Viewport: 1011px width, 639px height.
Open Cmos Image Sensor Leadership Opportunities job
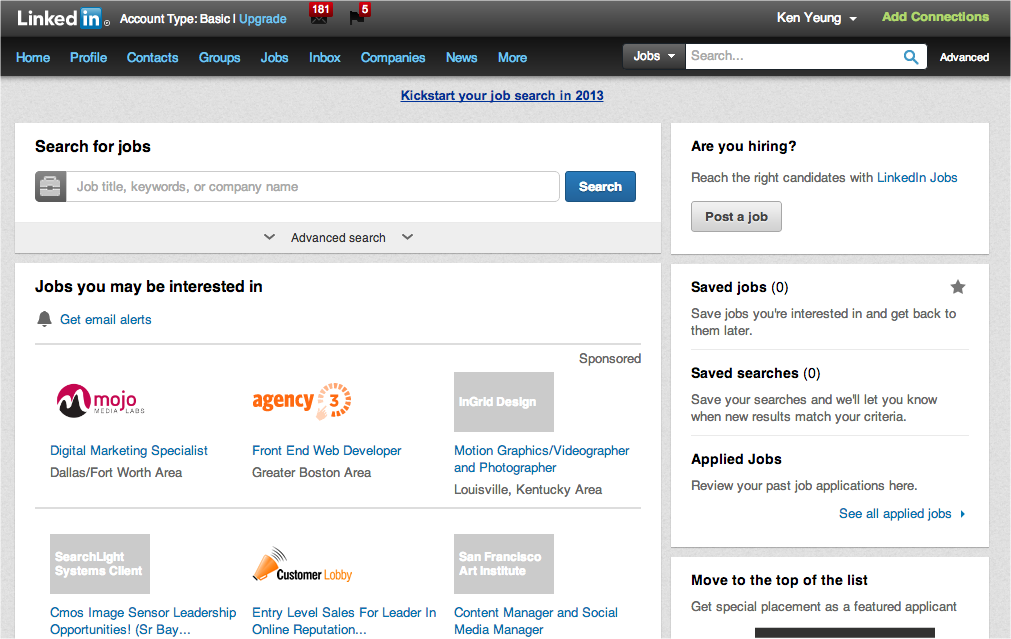coord(143,621)
